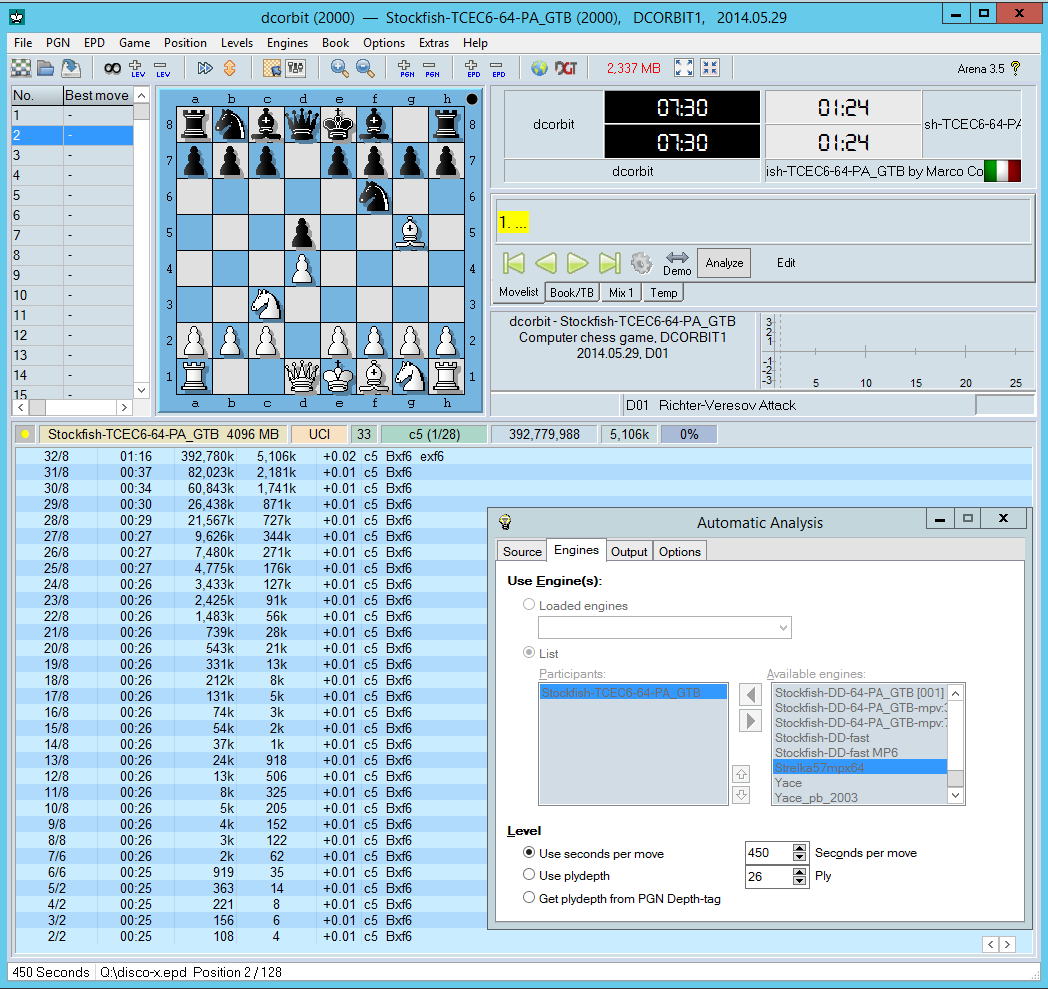
Task: Click the yellow question mark help icon
Action: point(1016,68)
